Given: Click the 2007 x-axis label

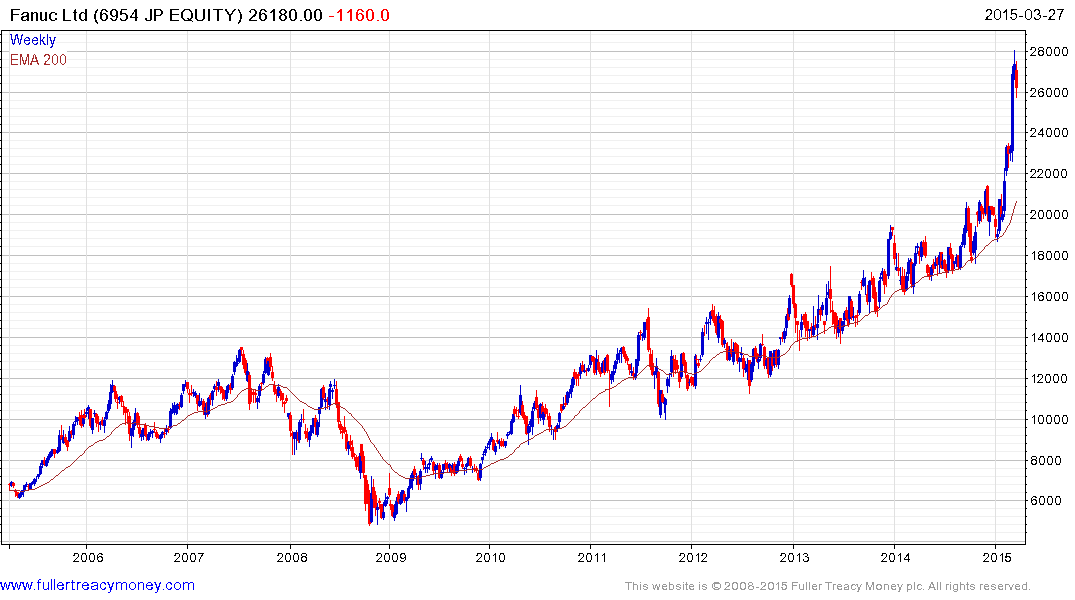Looking at the screenshot, I should pyautogui.click(x=189, y=557).
